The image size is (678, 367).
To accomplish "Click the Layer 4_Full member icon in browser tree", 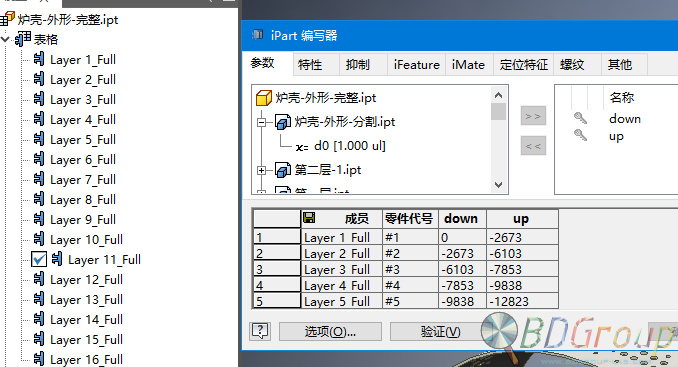I will pos(39,119).
